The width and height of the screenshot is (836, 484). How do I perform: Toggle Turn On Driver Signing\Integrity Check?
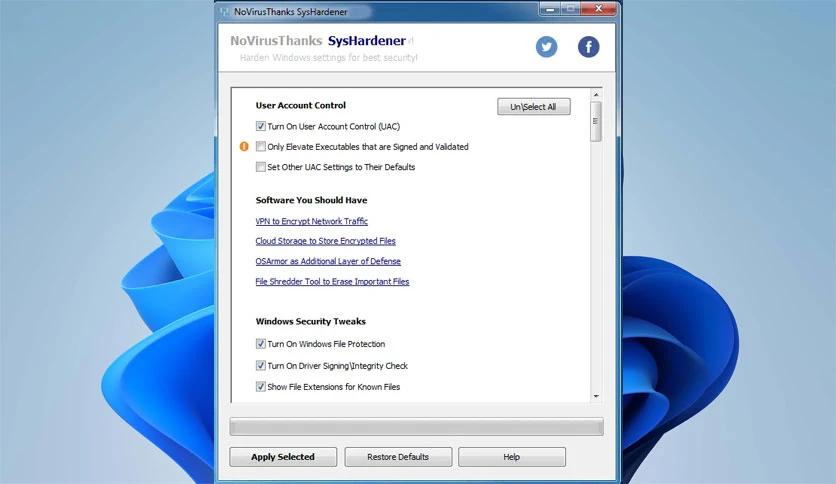[261, 366]
